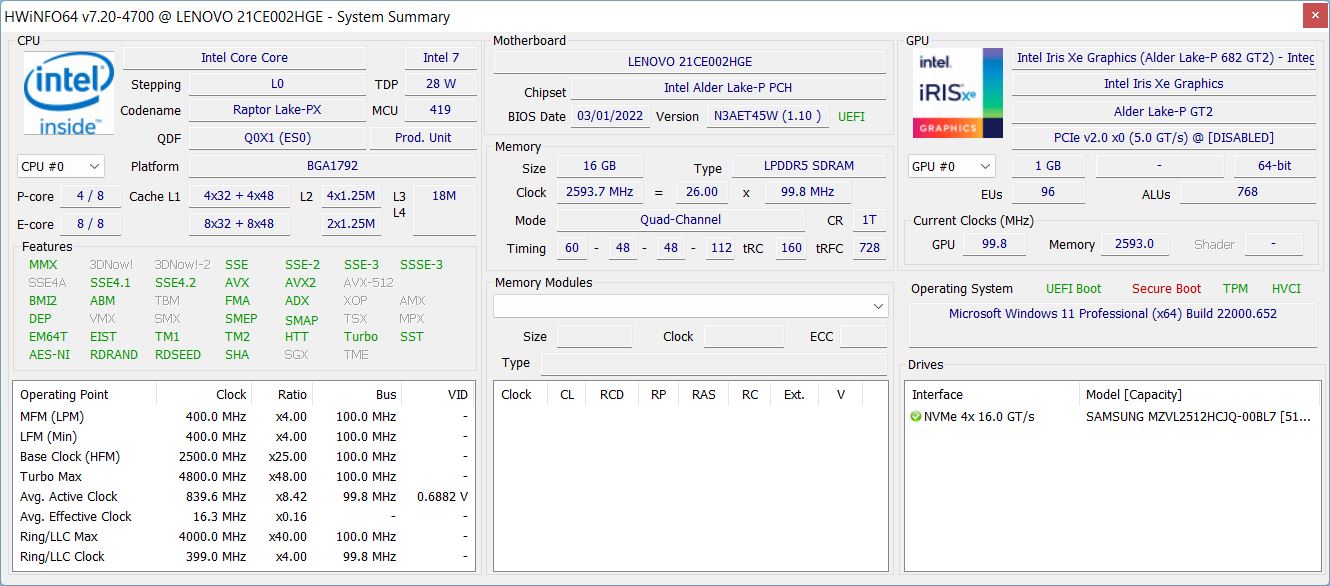1330x586 pixels.
Task: Click the 64-bit bus width field
Action: coord(1274,166)
